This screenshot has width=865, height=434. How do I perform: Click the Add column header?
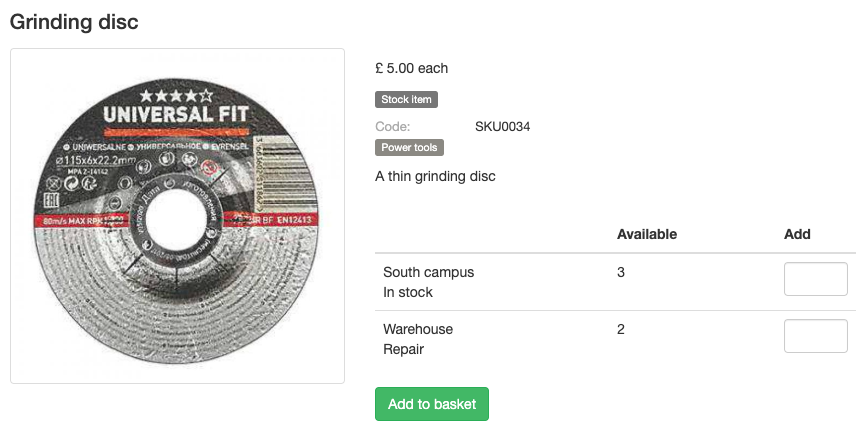797,234
